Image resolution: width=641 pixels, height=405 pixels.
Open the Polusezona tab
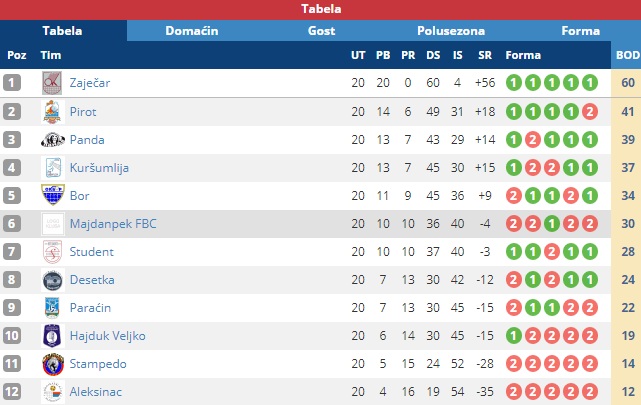(x=451, y=31)
